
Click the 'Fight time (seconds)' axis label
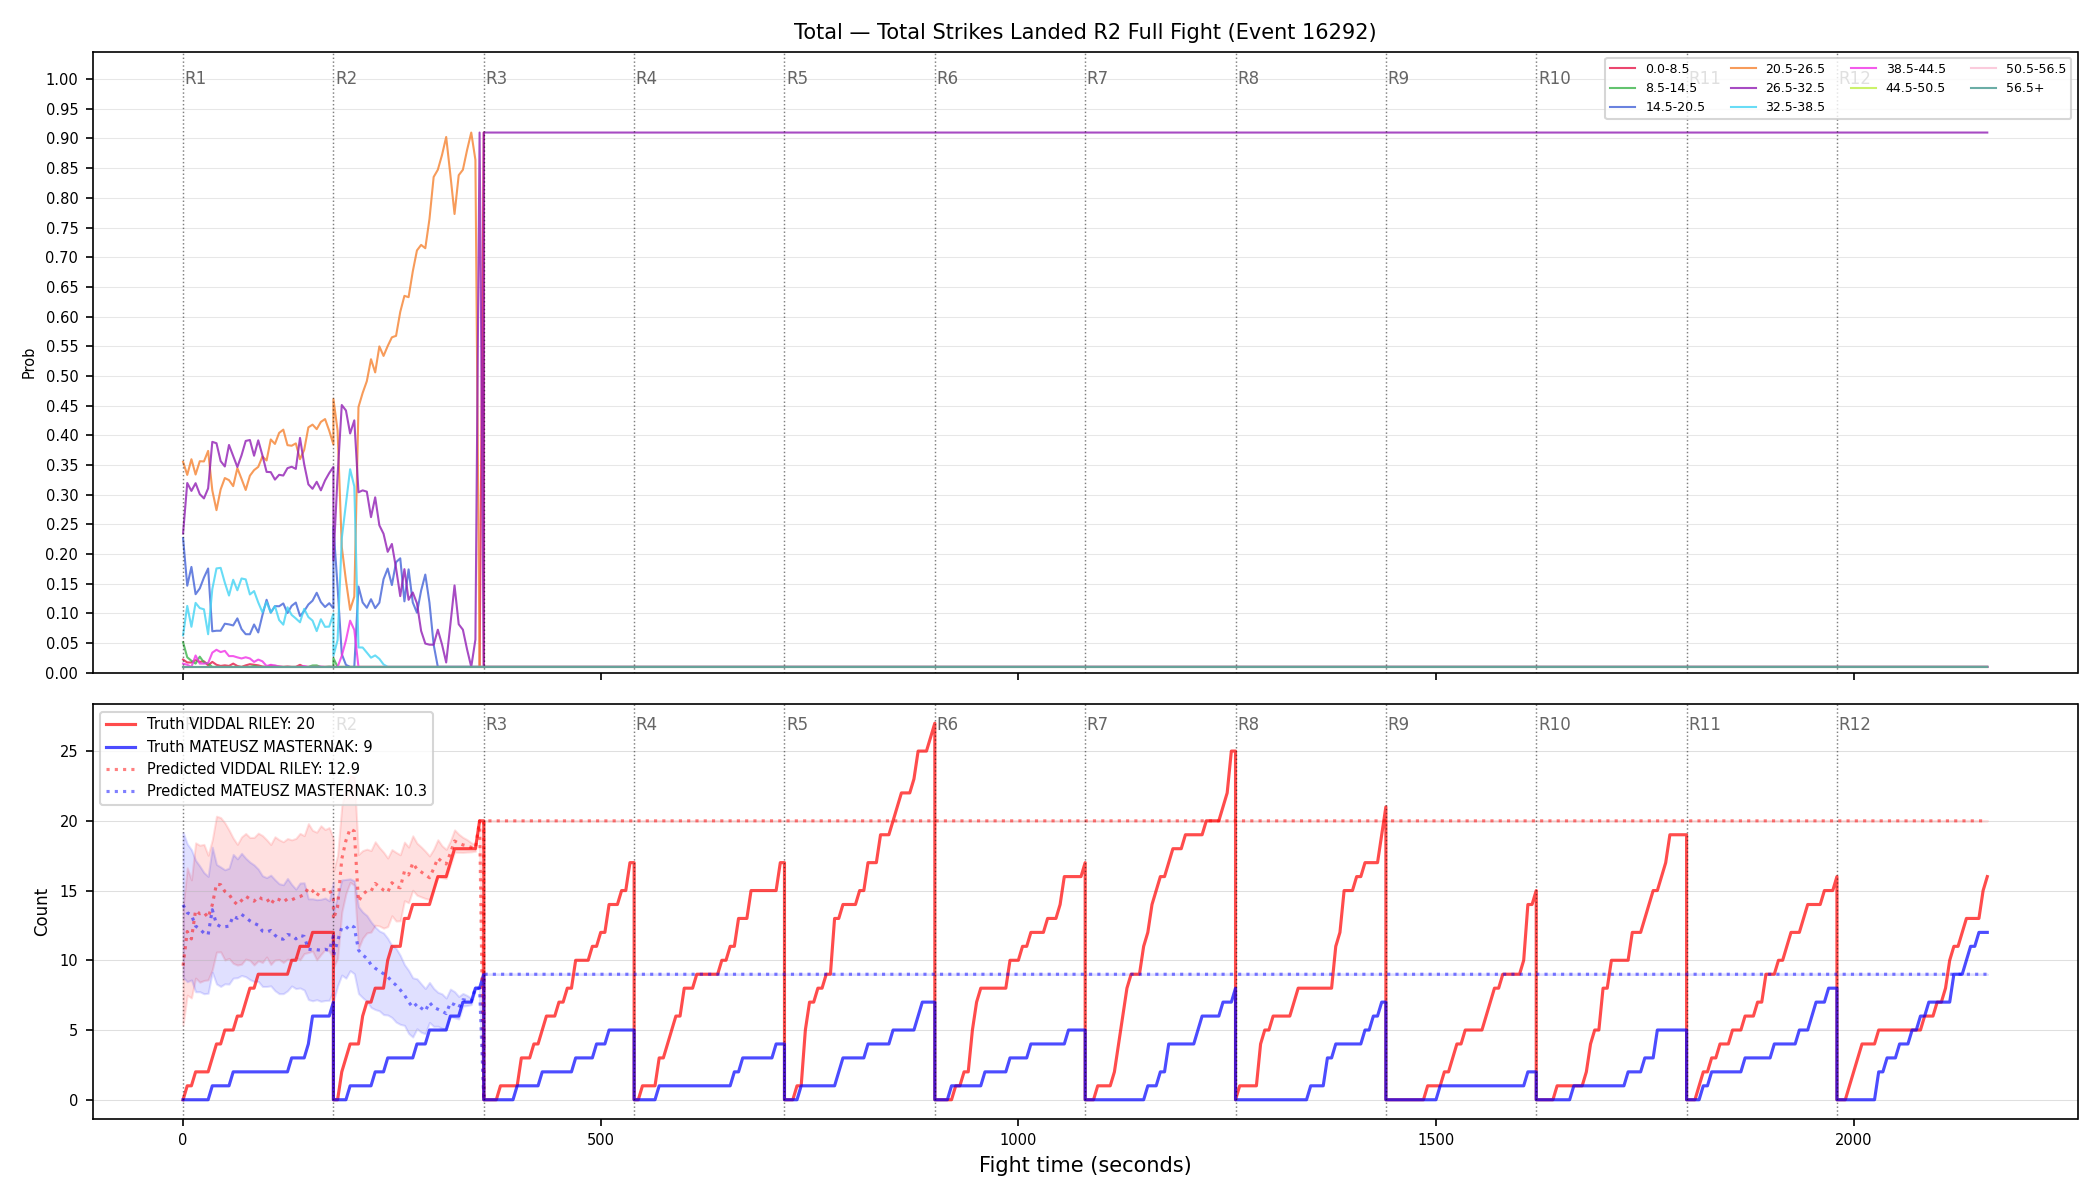click(1085, 1165)
